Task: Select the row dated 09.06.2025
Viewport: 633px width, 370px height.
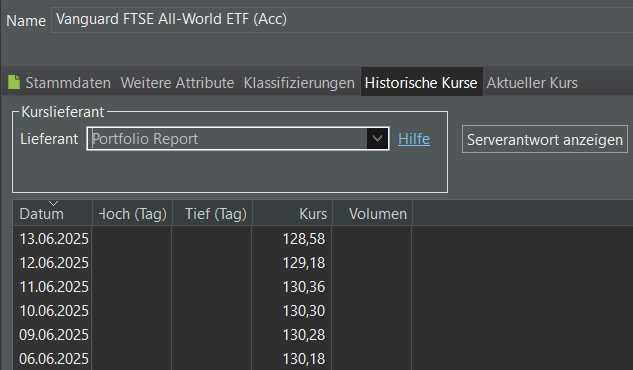Action: (323, 335)
